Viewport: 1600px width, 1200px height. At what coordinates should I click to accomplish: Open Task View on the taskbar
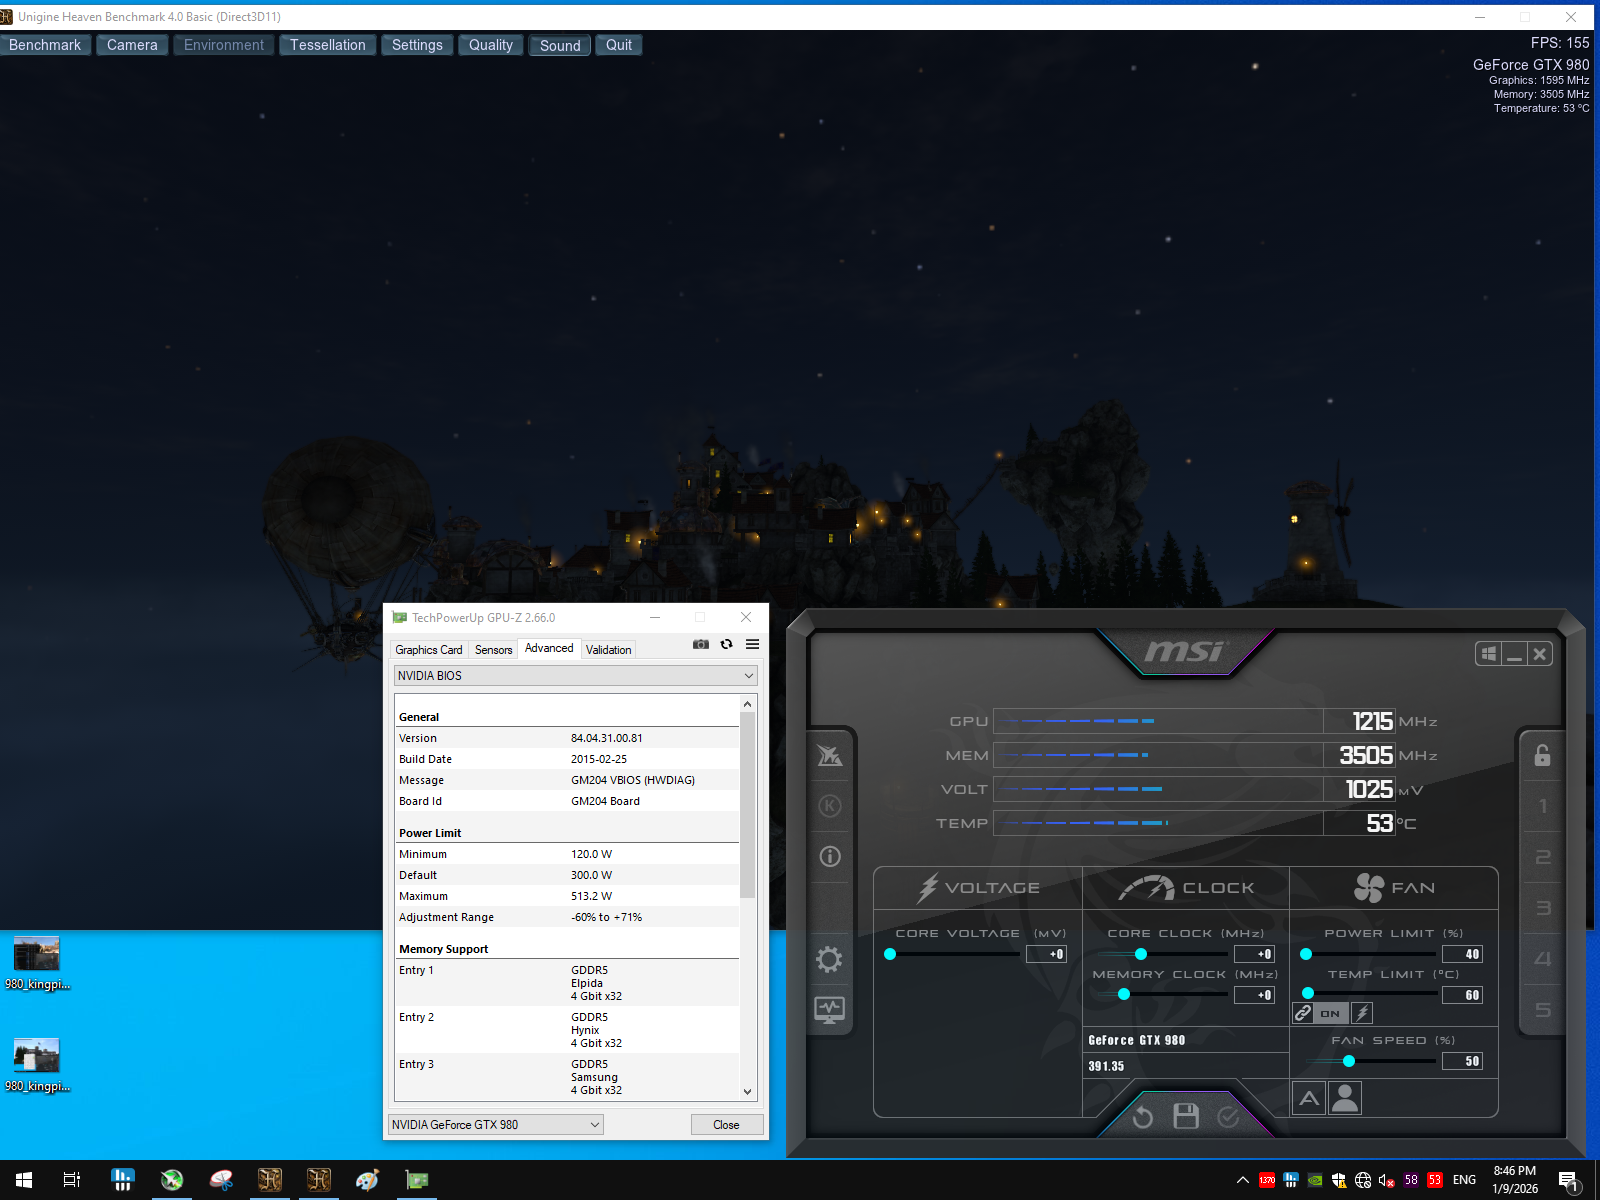pyautogui.click(x=72, y=1180)
